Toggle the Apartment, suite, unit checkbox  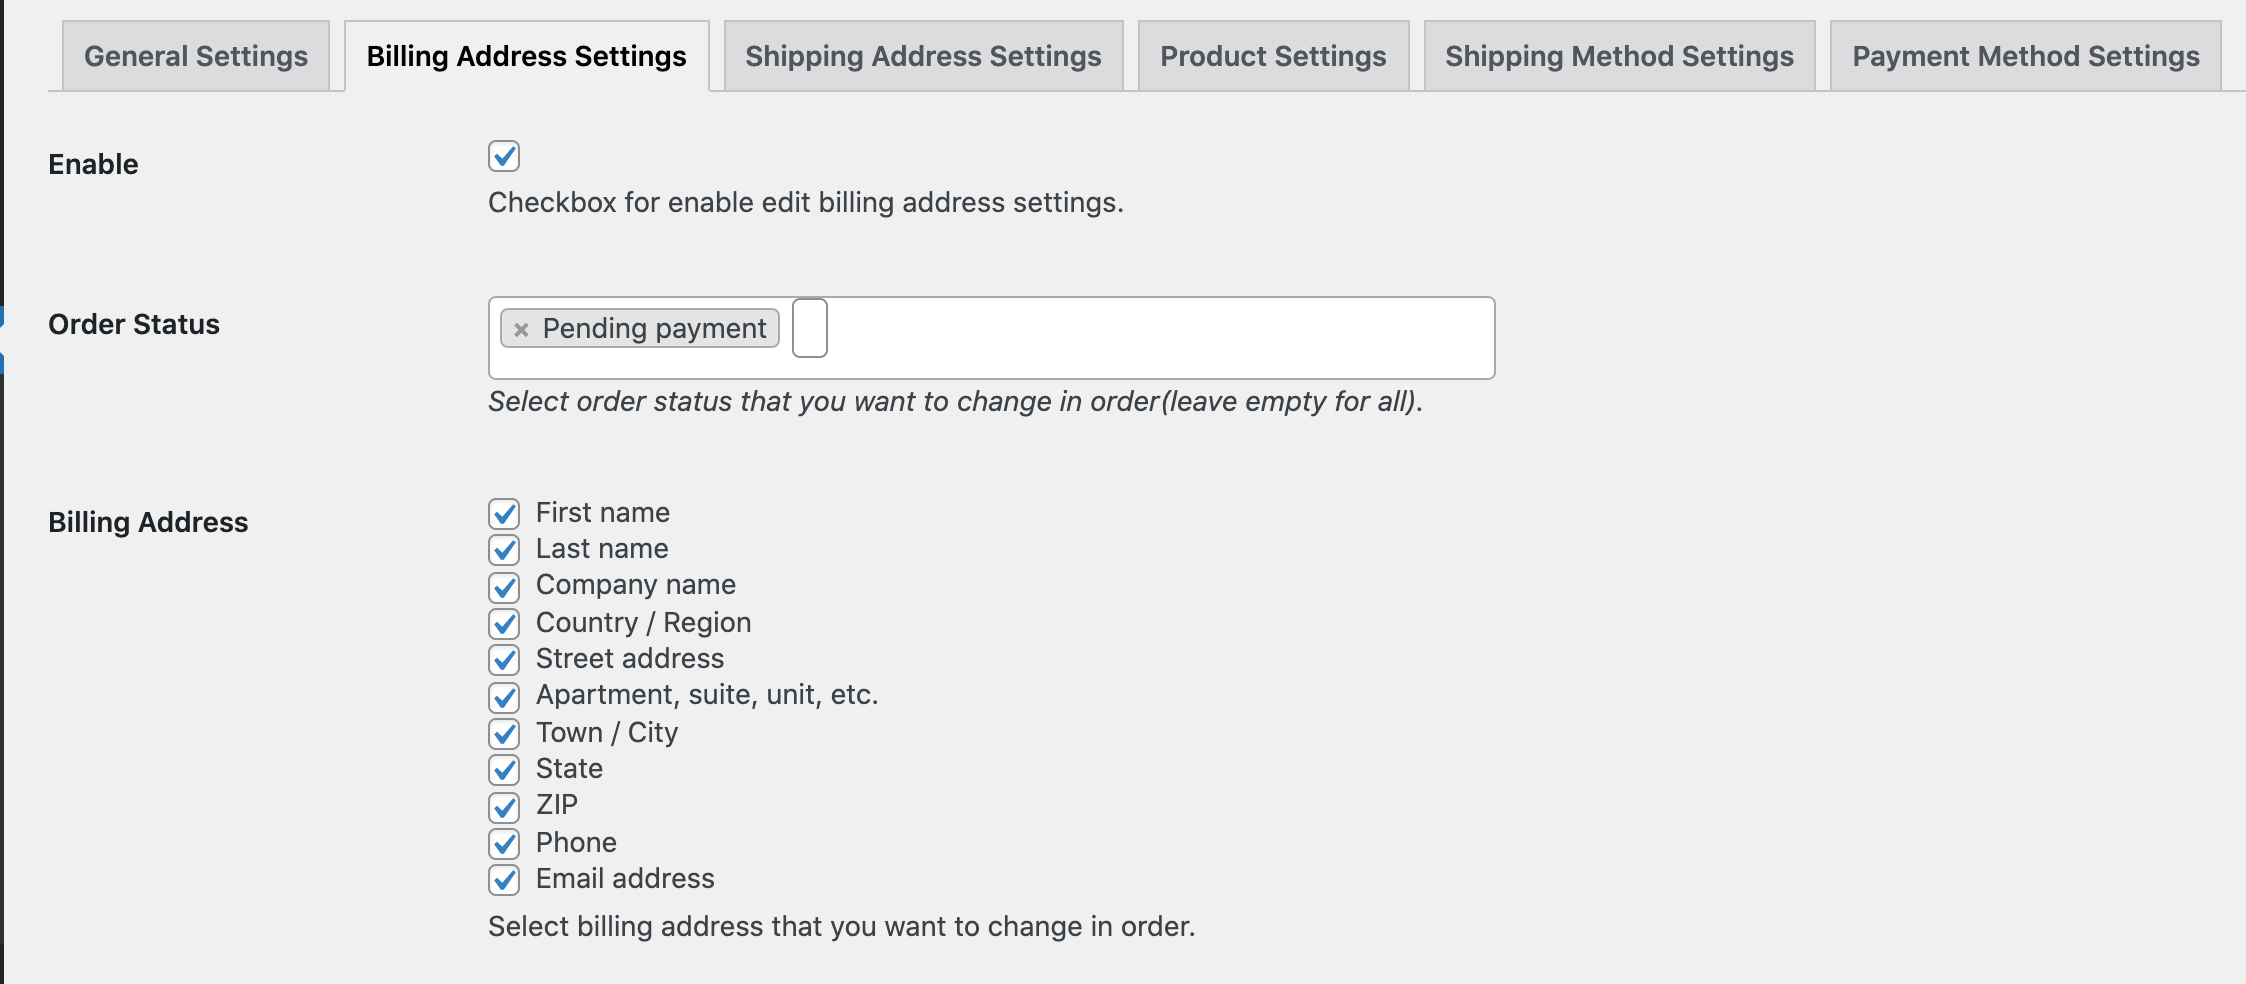[x=504, y=697]
